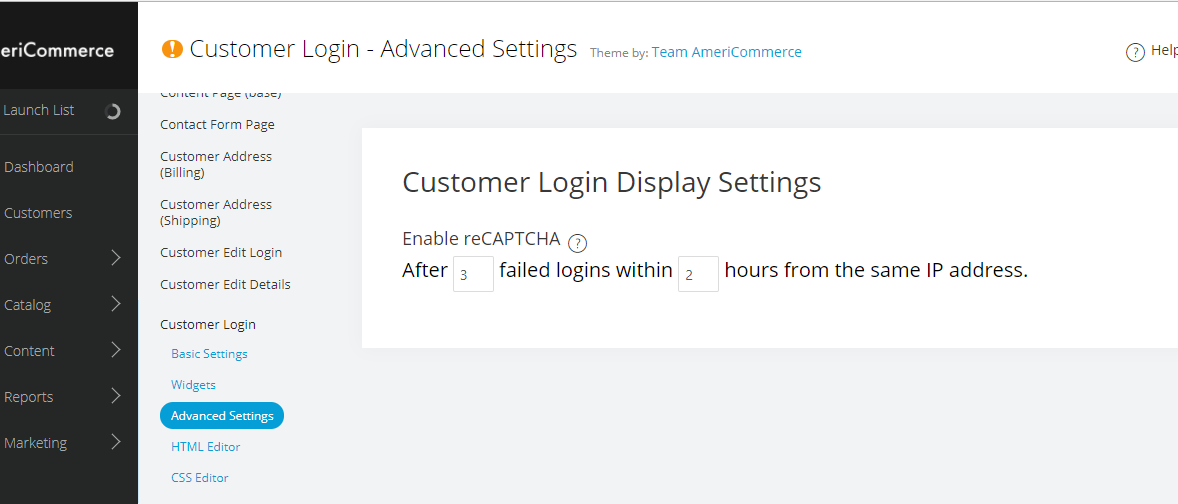Open the Marketing section
Image resolution: width=1178 pixels, height=504 pixels.
coord(35,442)
